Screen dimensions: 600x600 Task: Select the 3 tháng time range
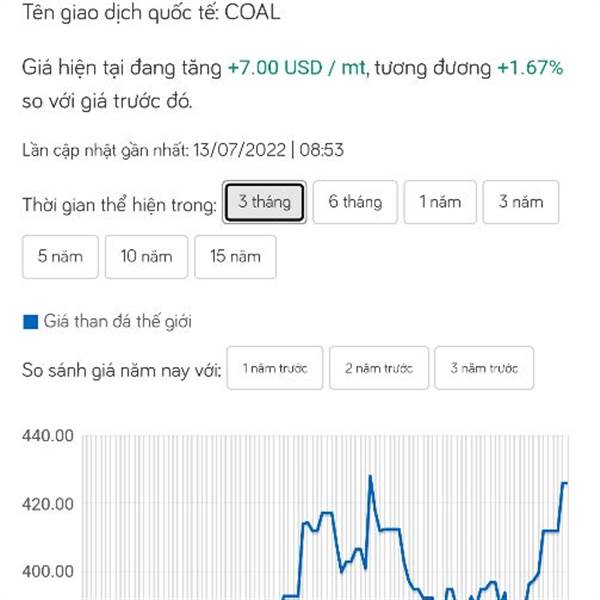(264, 202)
